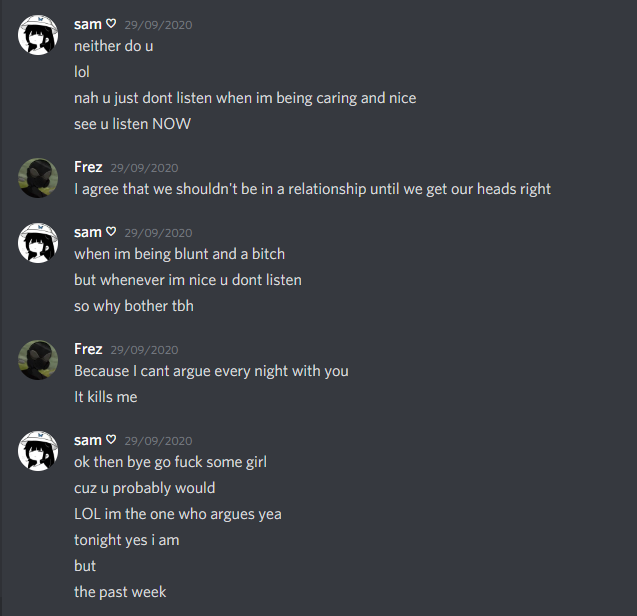The height and width of the screenshot is (616, 637).
Task: Click the message 'so why bother tbh'
Action: (134, 306)
